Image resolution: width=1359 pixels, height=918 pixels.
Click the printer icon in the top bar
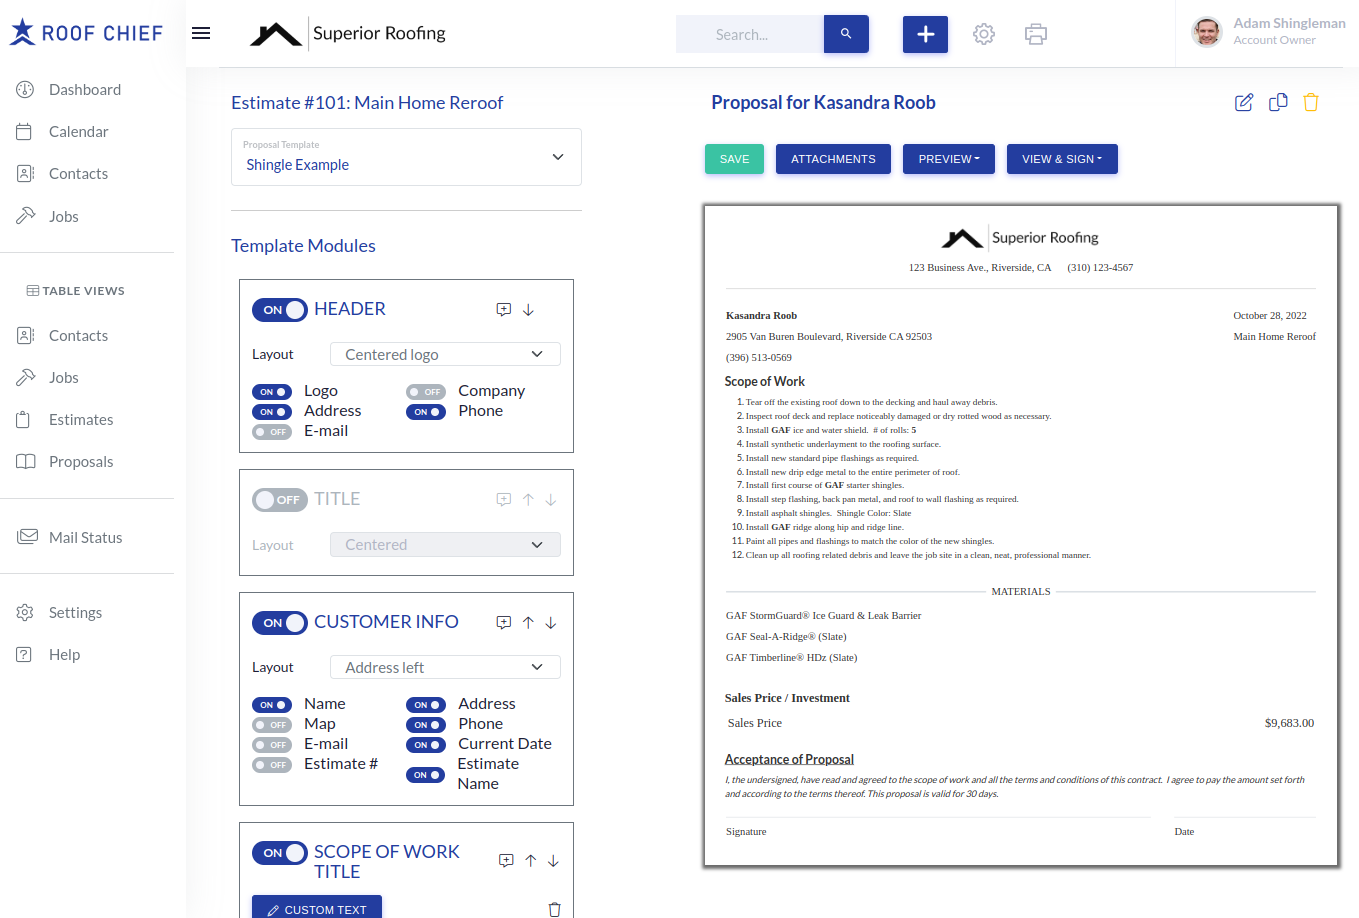click(x=1035, y=33)
